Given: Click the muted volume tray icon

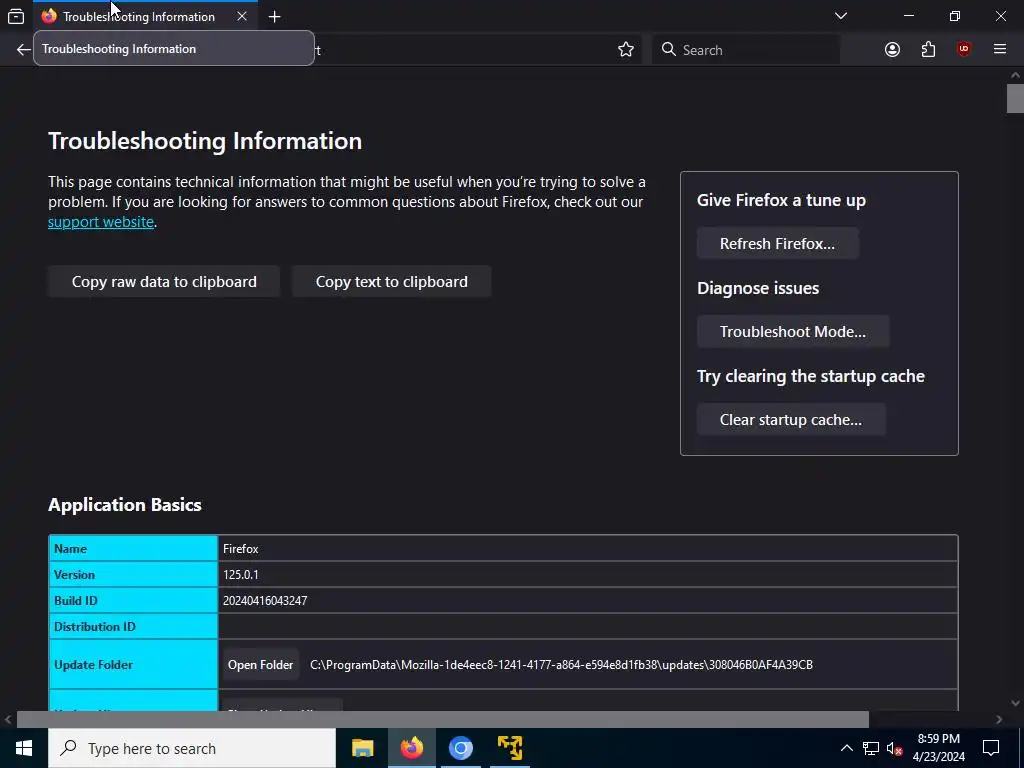Looking at the screenshot, I should (895, 748).
